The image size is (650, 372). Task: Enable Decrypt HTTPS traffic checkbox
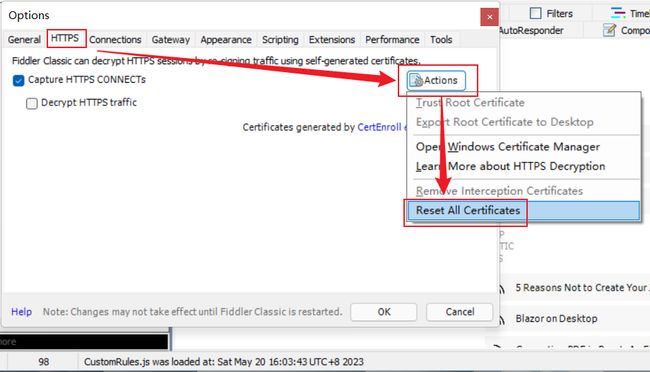tap(32, 103)
